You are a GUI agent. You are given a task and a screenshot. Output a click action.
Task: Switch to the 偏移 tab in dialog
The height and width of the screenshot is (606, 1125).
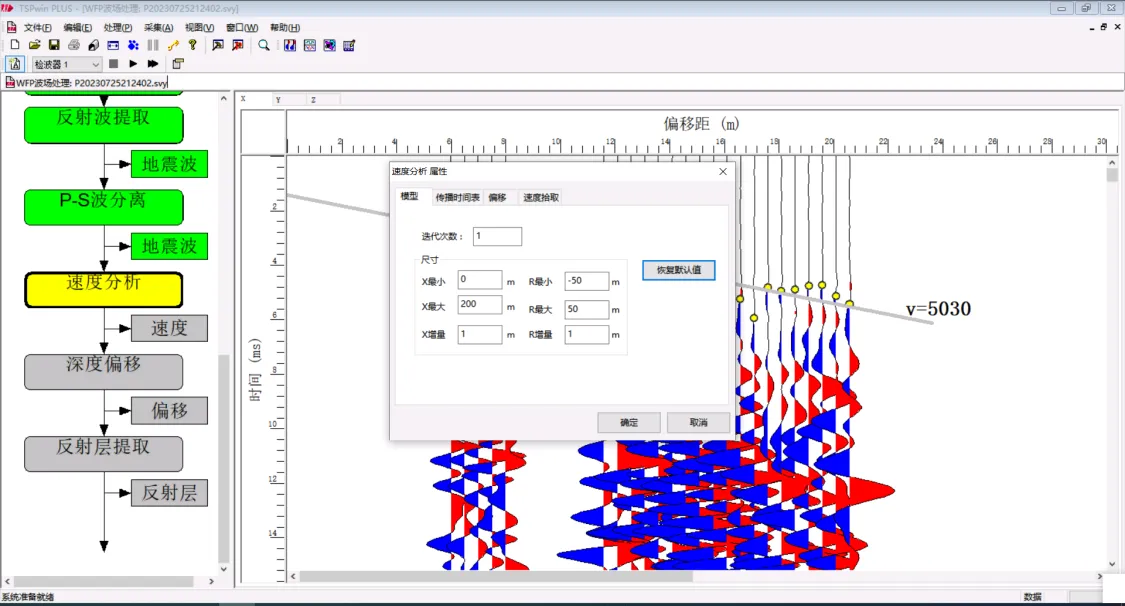pyautogui.click(x=497, y=197)
